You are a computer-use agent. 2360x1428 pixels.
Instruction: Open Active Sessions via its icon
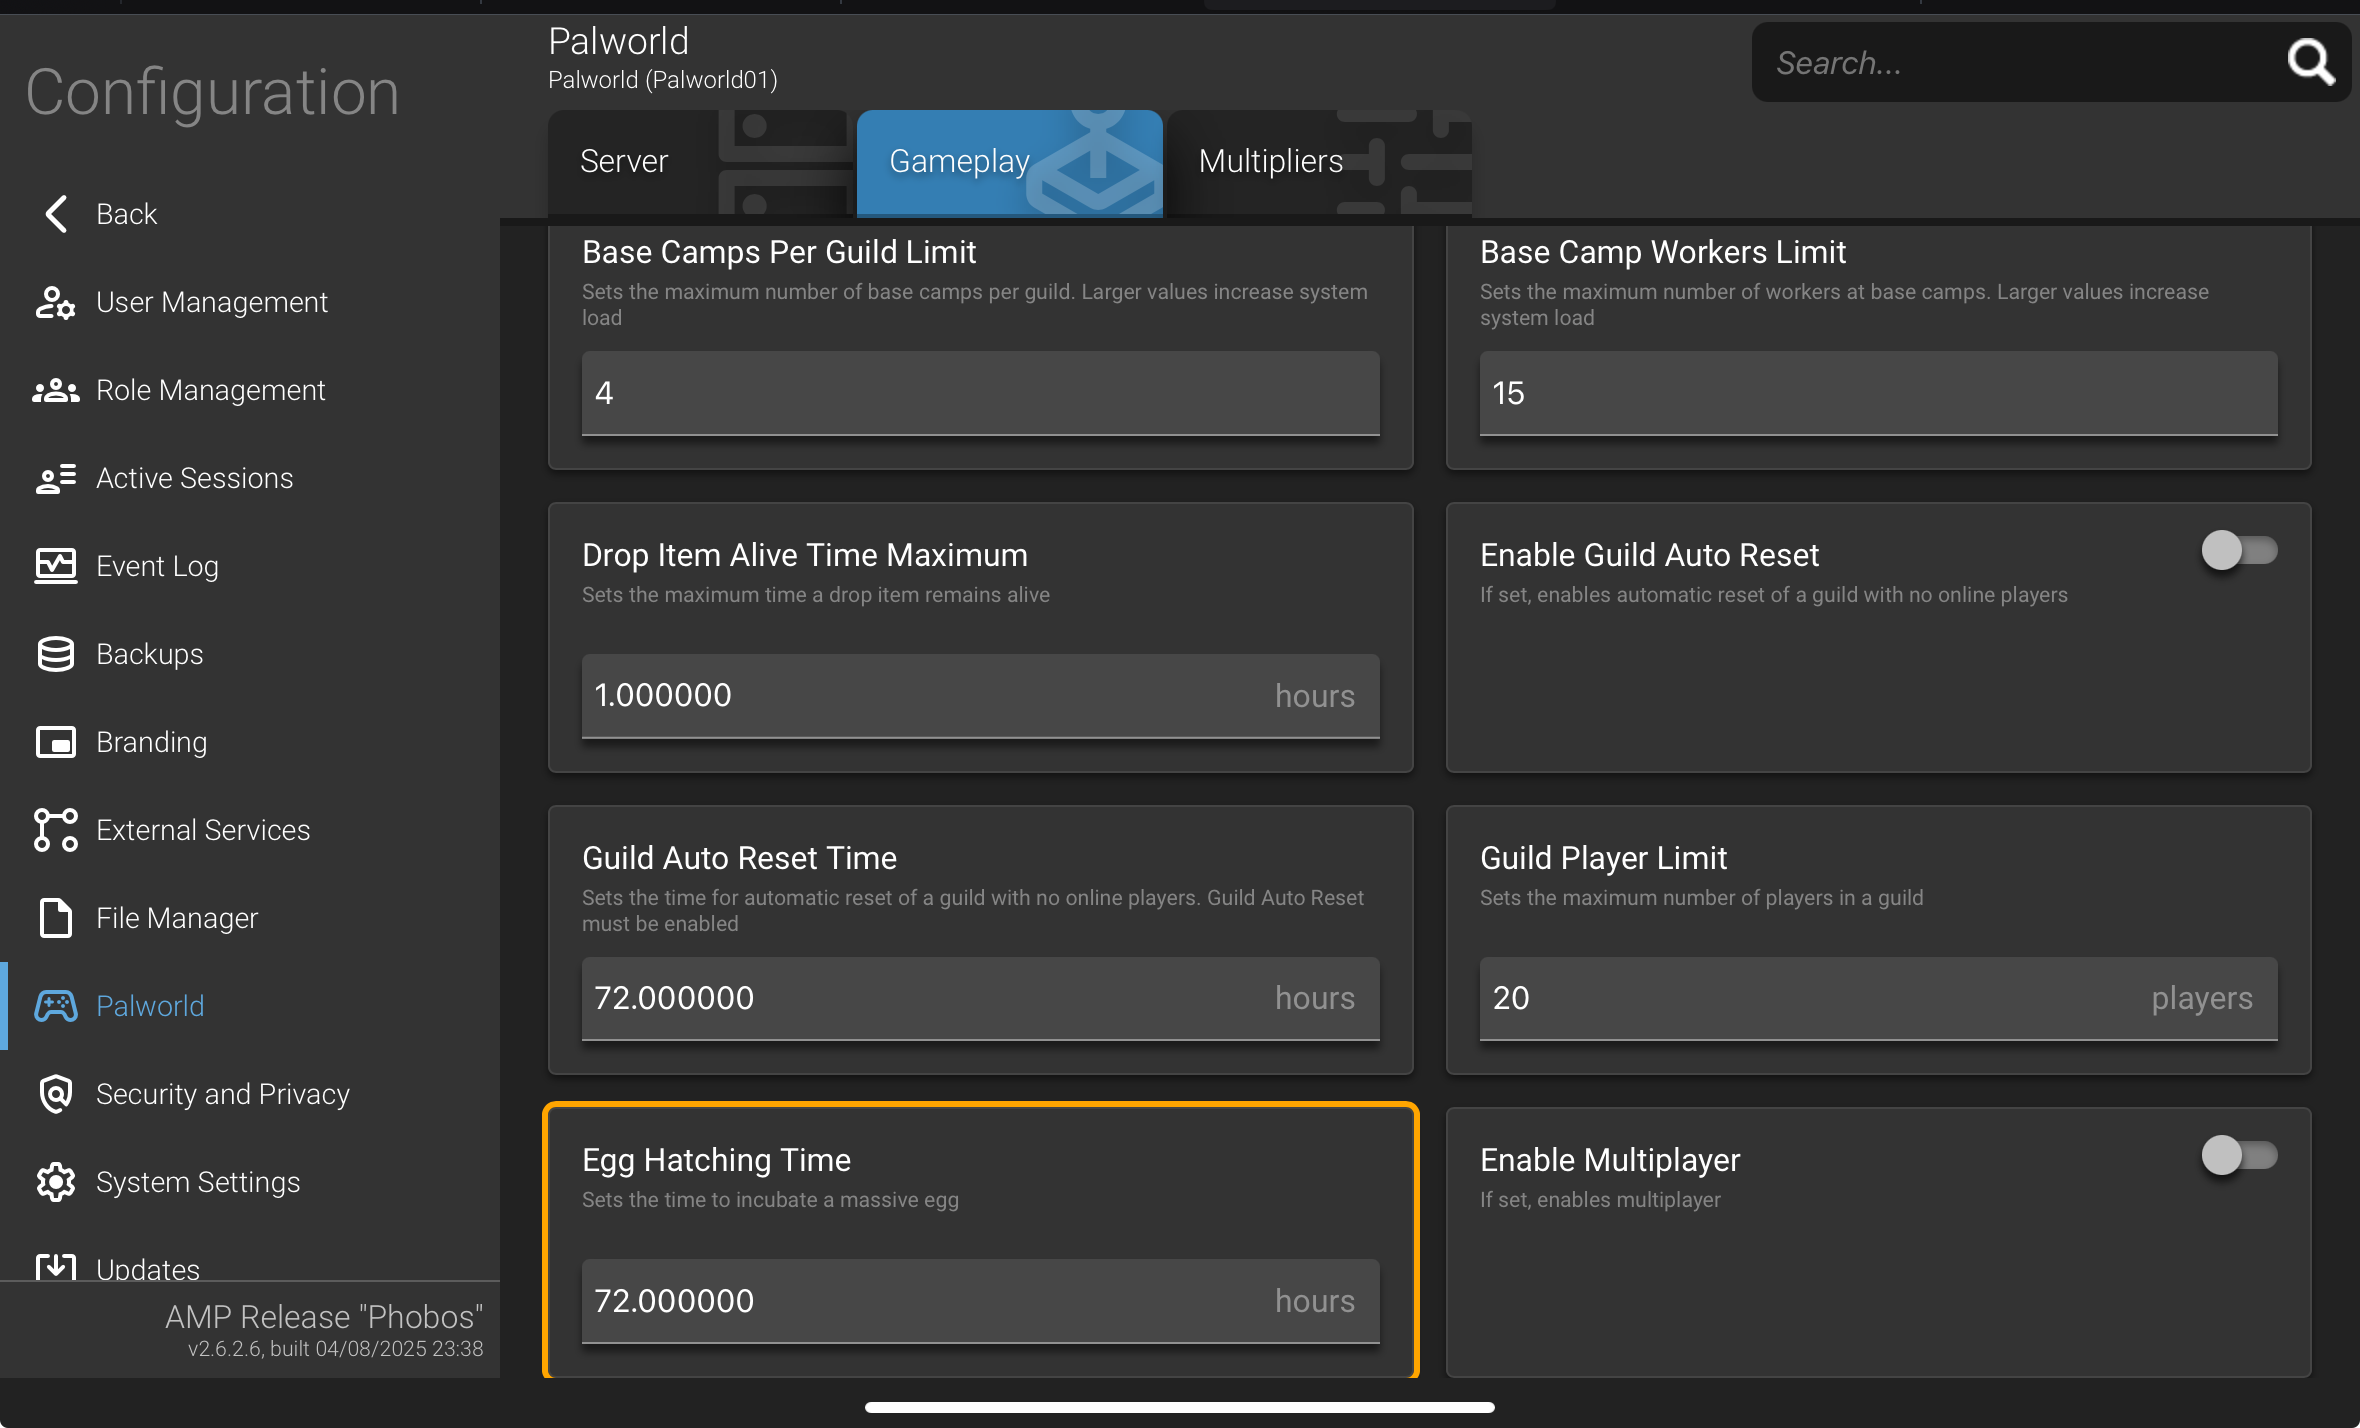click(55, 478)
